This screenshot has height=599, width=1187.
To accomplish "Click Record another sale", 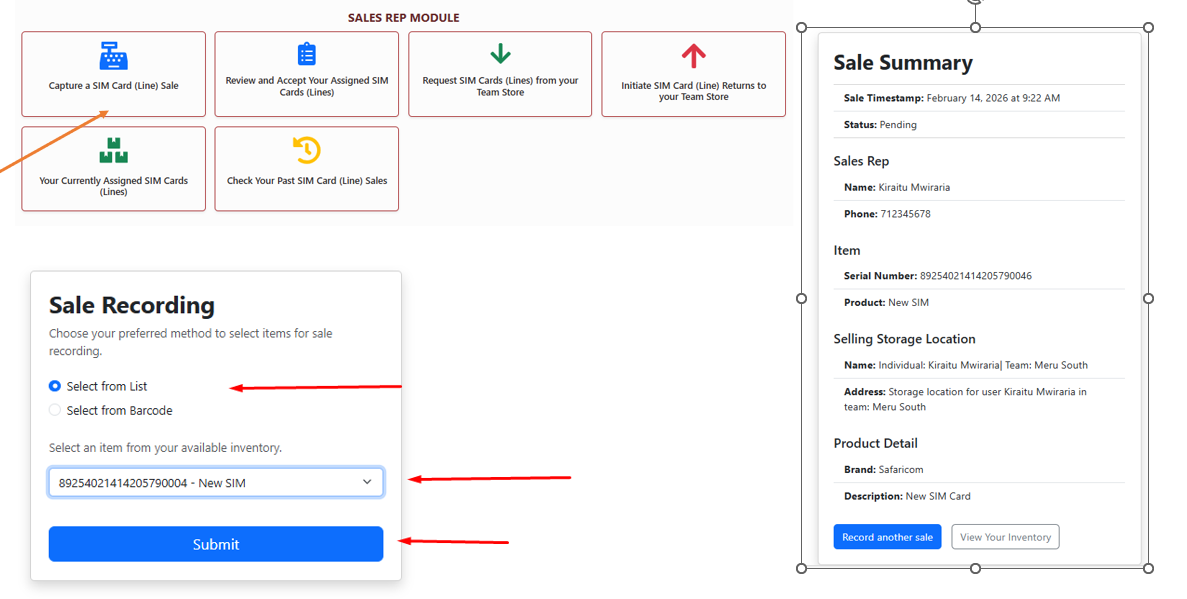I will pyautogui.click(x=887, y=536).
